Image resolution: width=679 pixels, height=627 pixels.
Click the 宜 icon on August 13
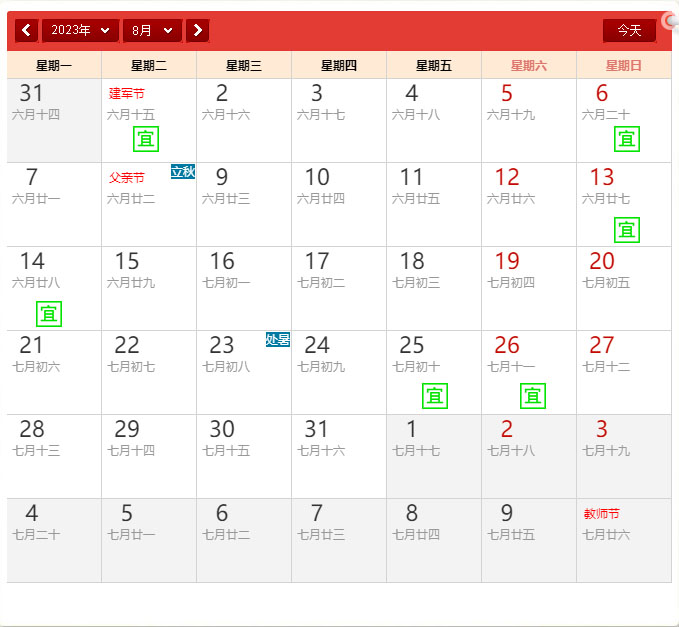(627, 230)
